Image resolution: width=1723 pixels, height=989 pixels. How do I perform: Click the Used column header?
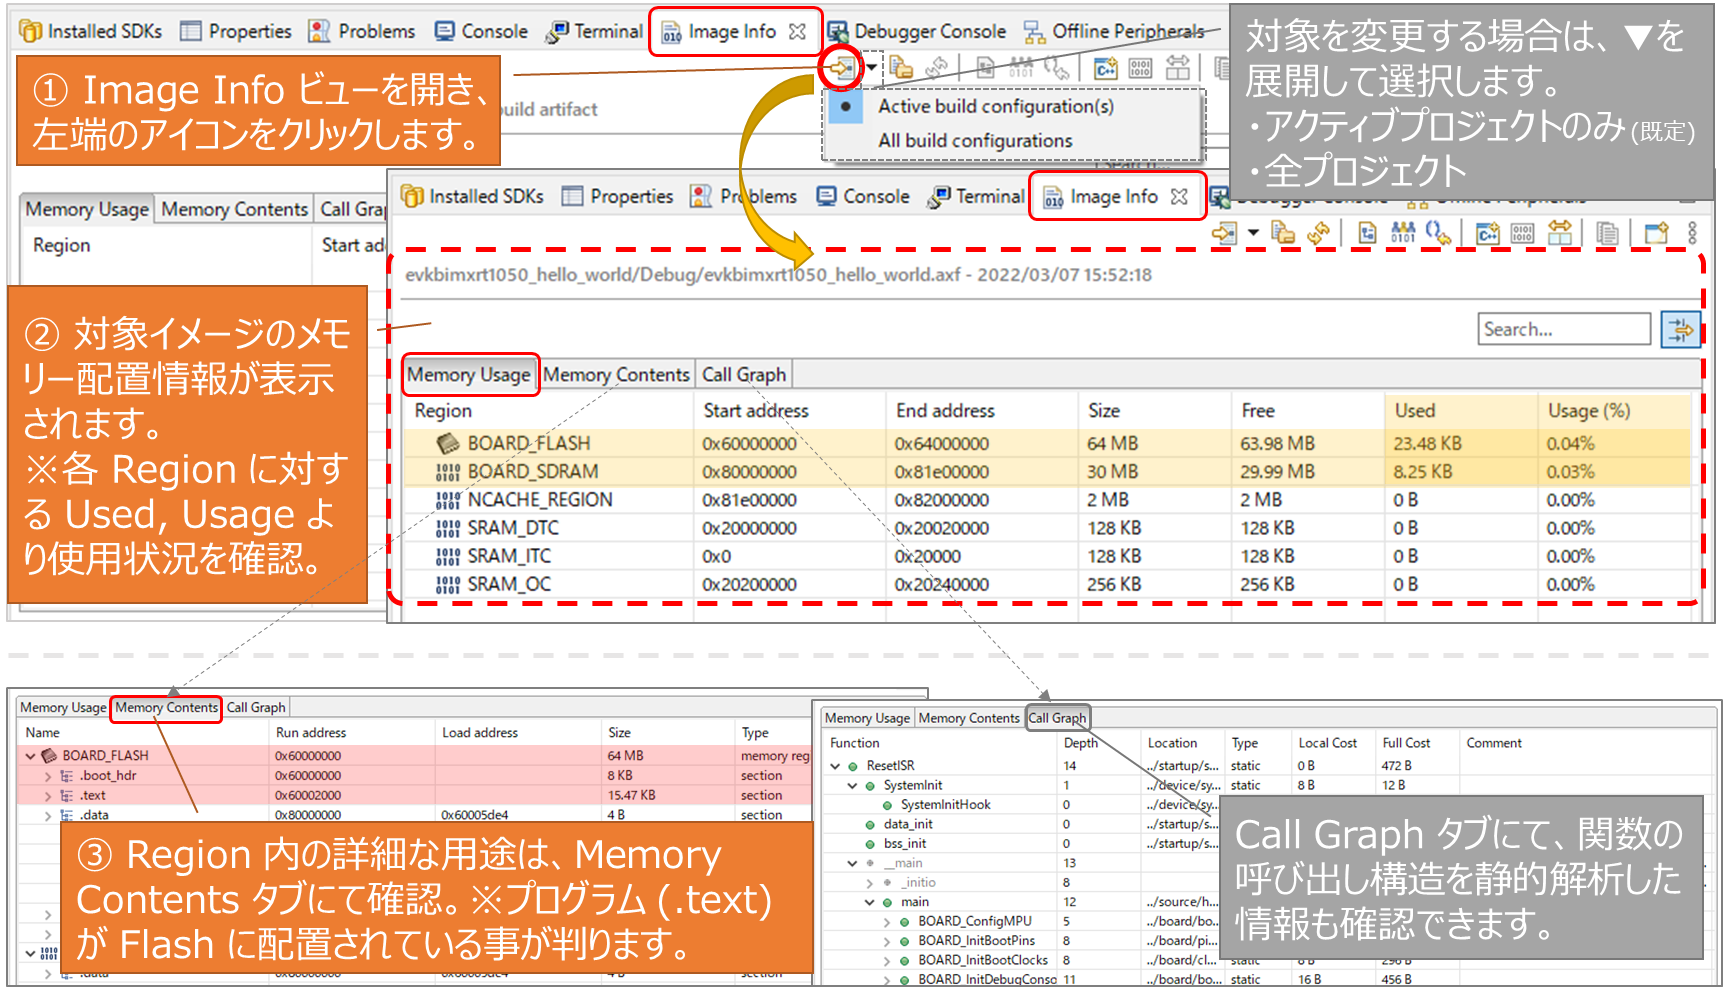[1414, 411]
